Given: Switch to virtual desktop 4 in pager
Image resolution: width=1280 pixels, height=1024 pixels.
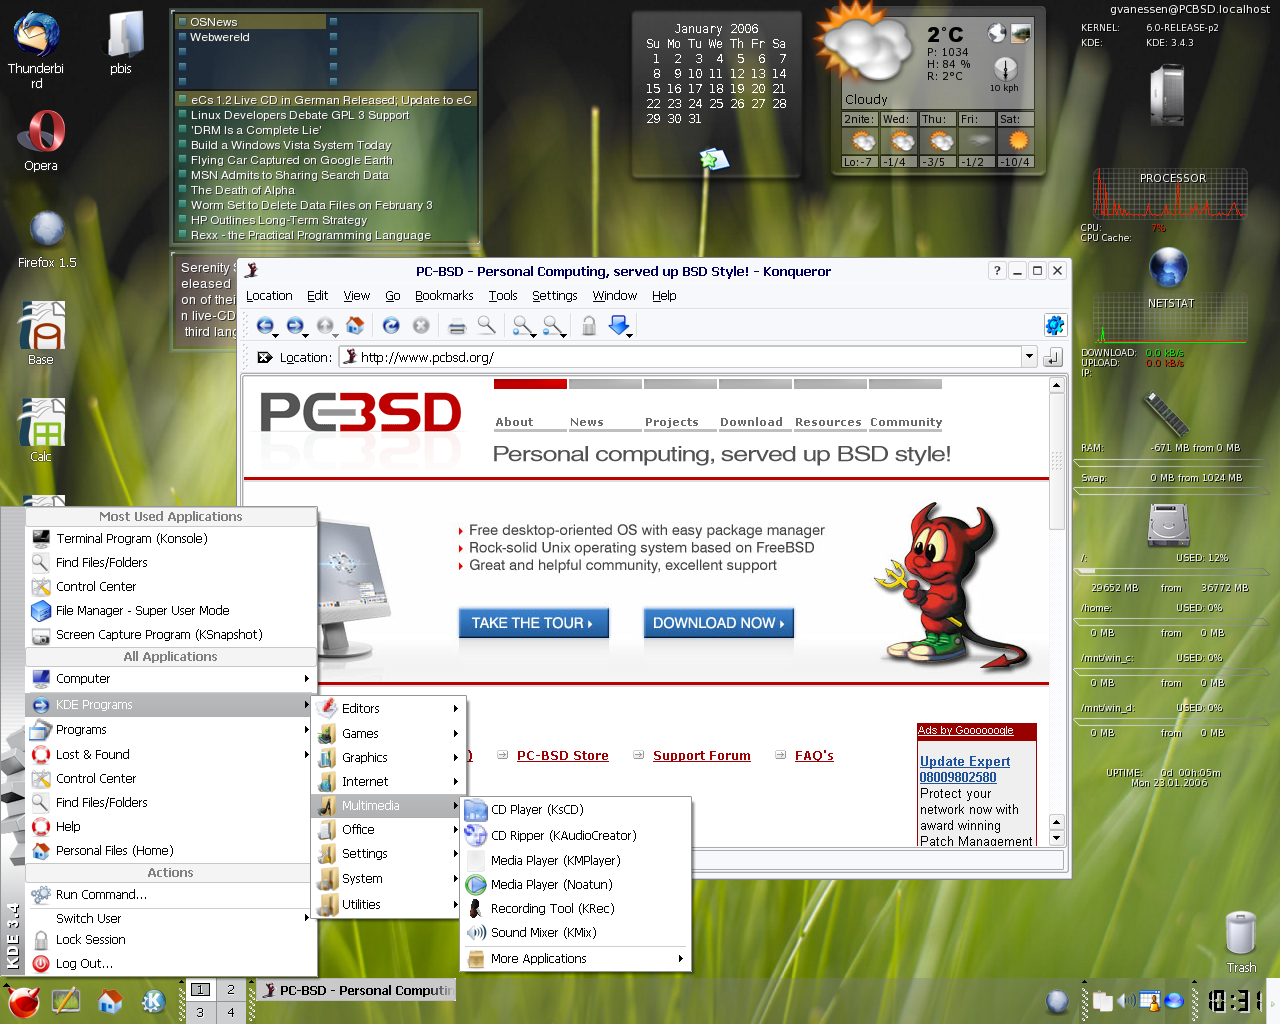Looking at the screenshot, I should [x=231, y=1012].
